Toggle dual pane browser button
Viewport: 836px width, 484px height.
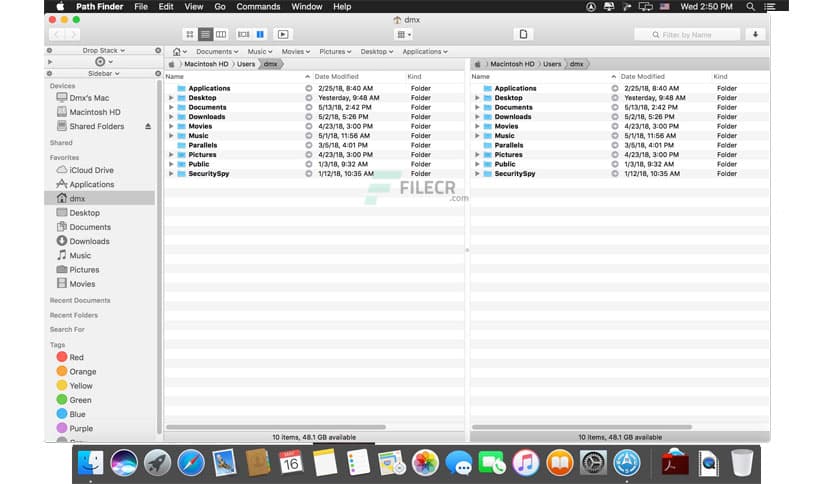point(260,34)
